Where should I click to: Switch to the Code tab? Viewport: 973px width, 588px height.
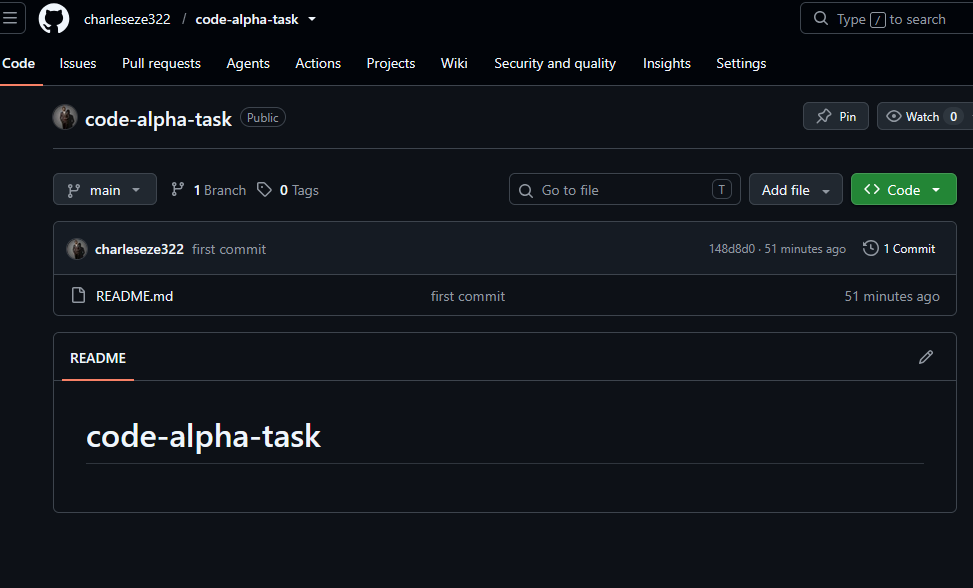(19, 63)
